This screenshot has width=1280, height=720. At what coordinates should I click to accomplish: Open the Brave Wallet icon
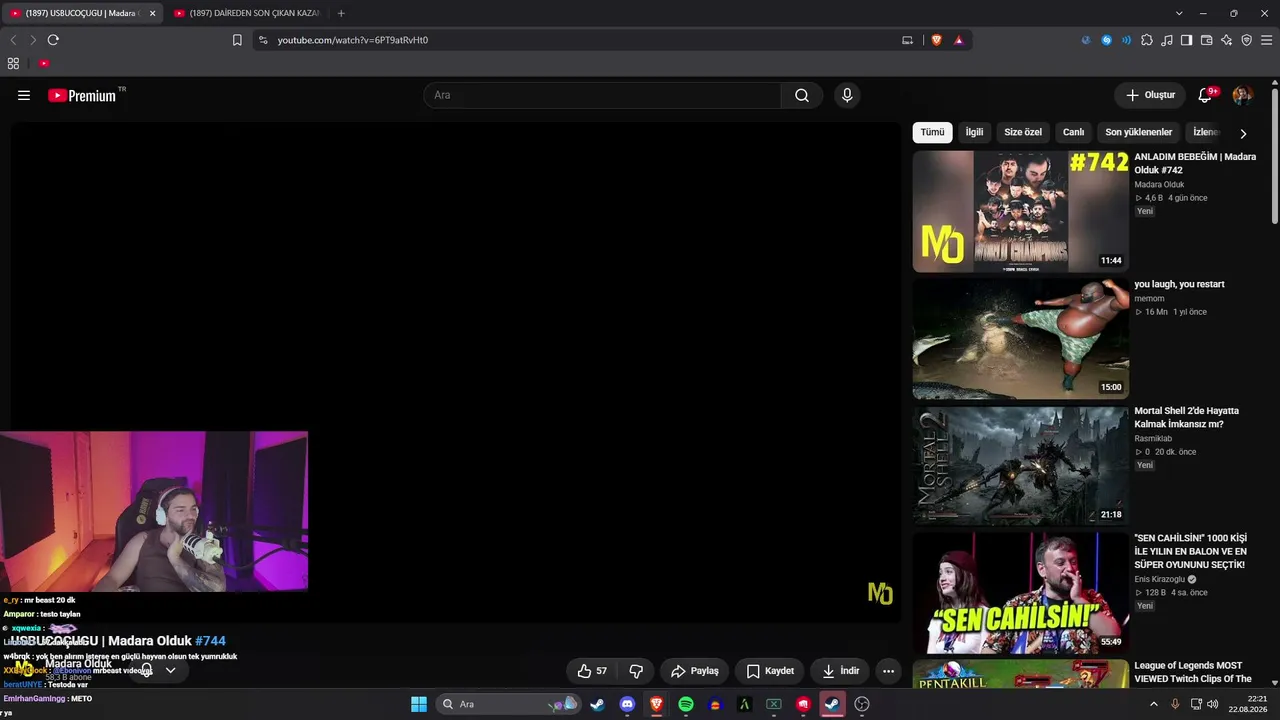[1207, 40]
